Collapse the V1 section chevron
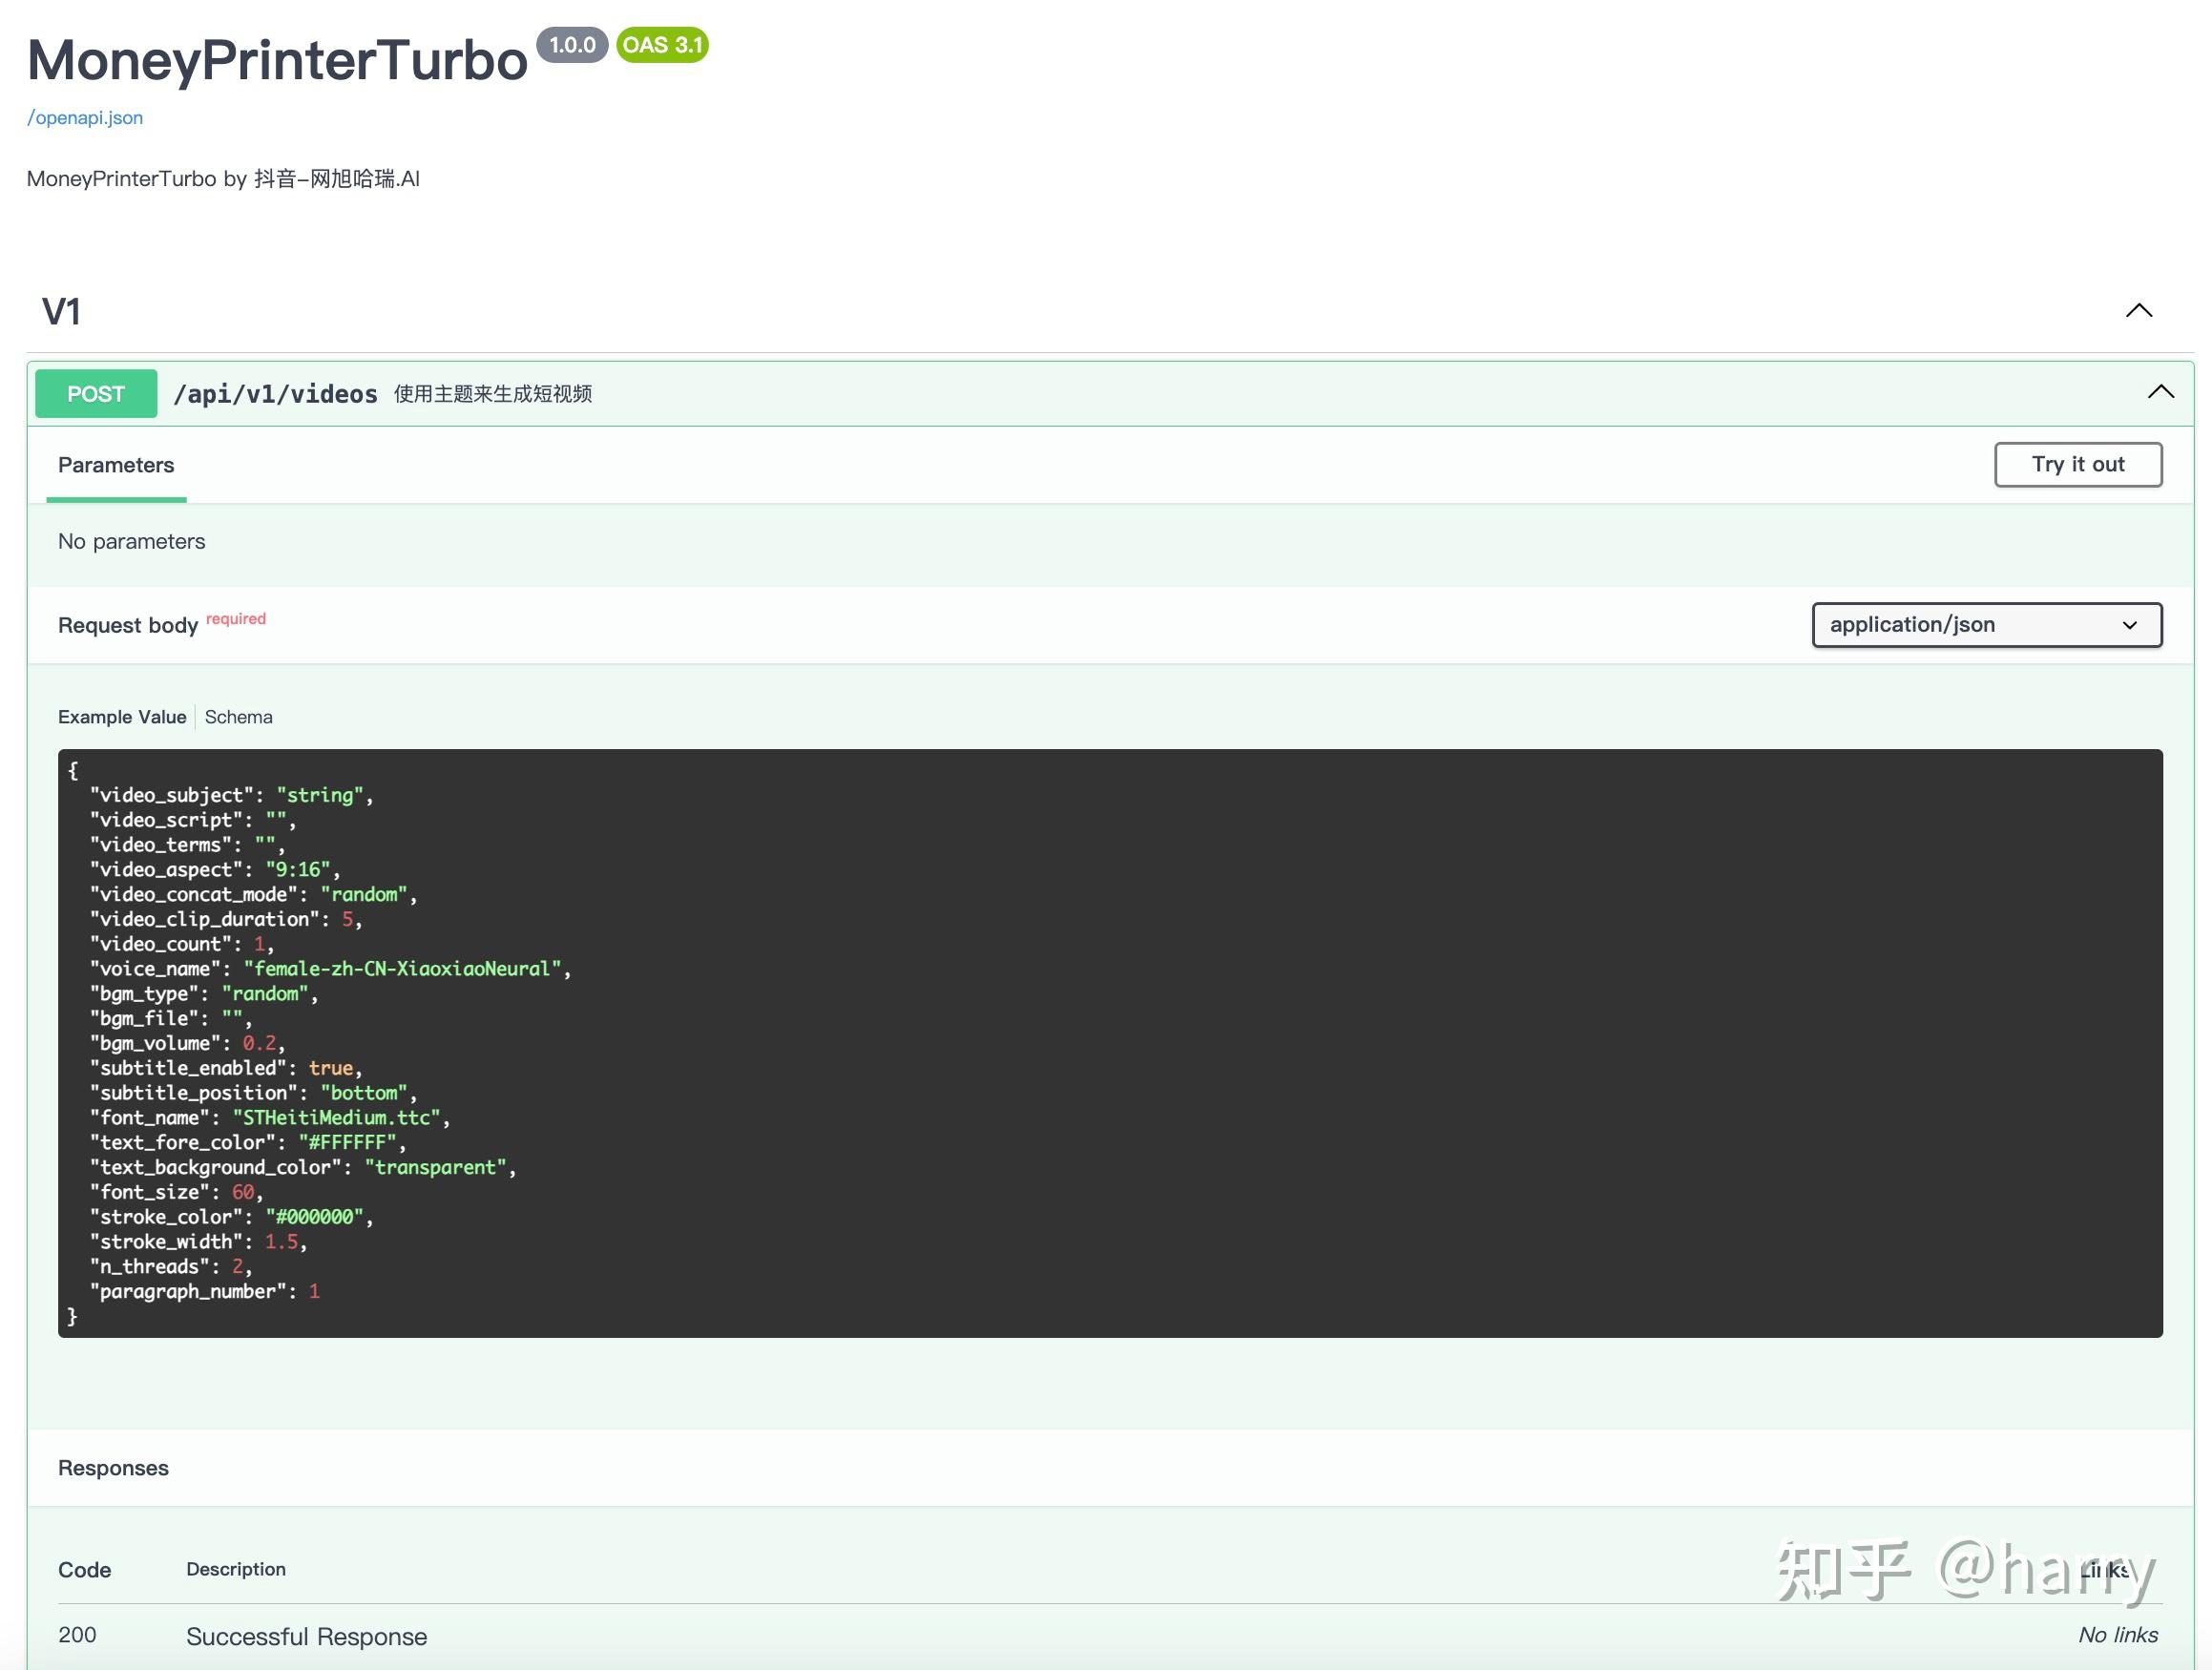This screenshot has height=1670, width=2212. tap(2138, 311)
